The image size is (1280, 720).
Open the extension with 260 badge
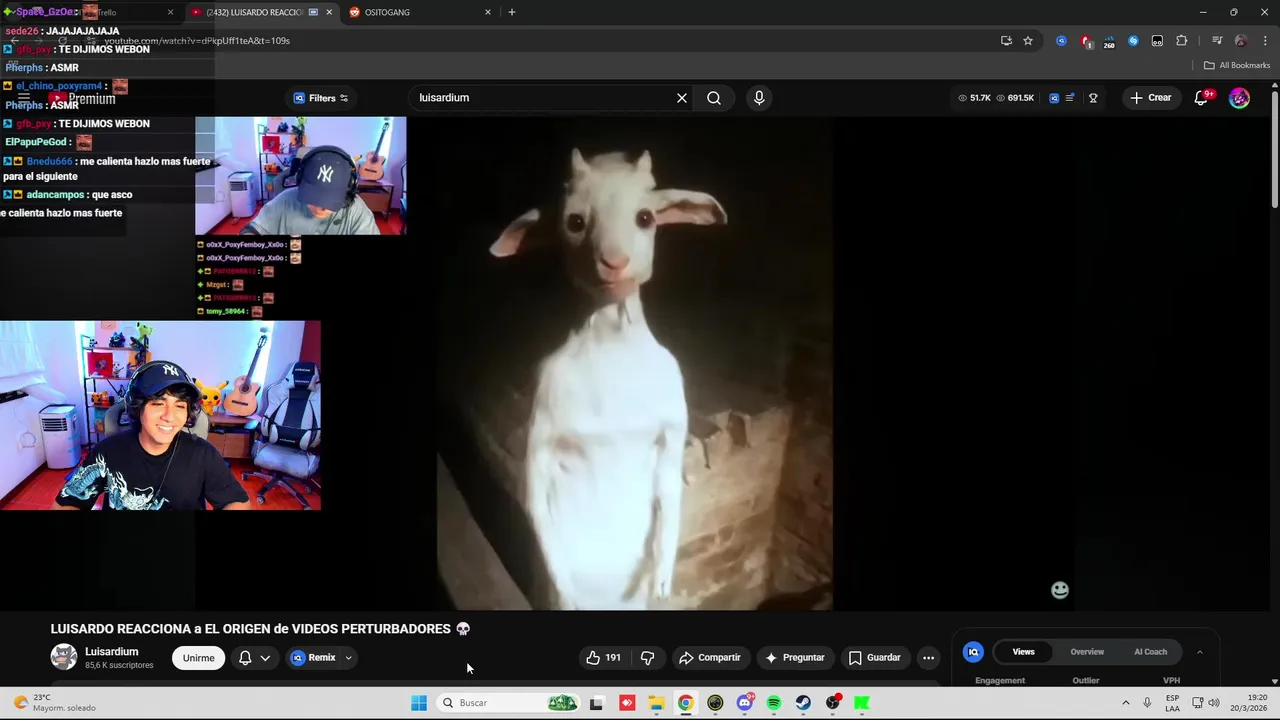tap(1109, 42)
